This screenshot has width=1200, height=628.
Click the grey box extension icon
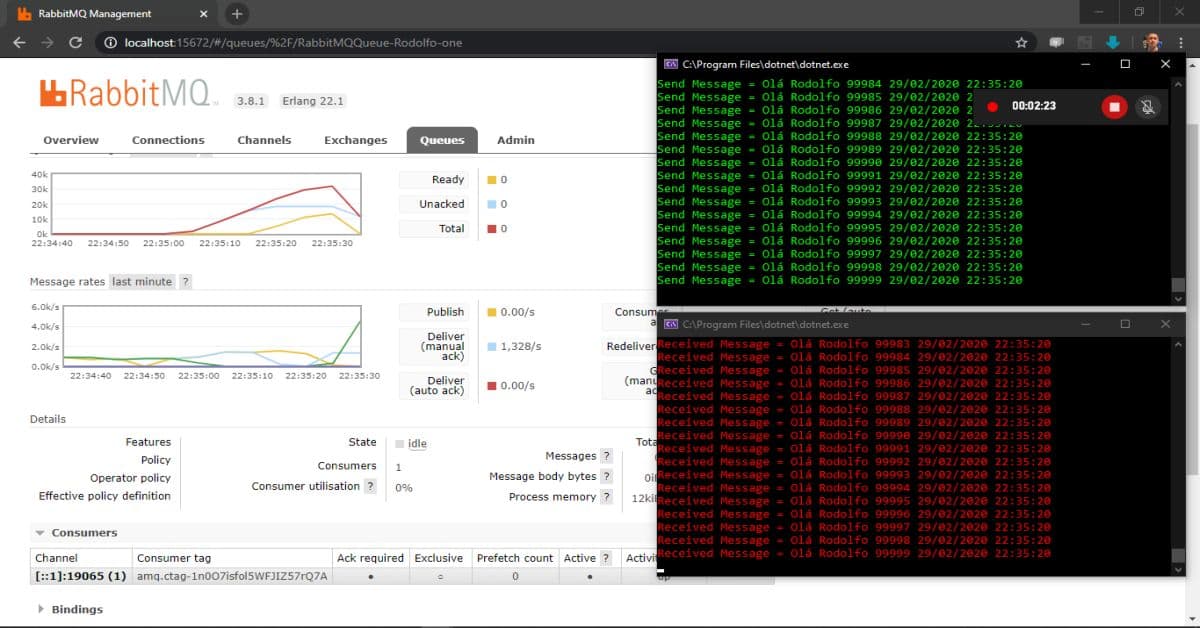[x=1084, y=43]
